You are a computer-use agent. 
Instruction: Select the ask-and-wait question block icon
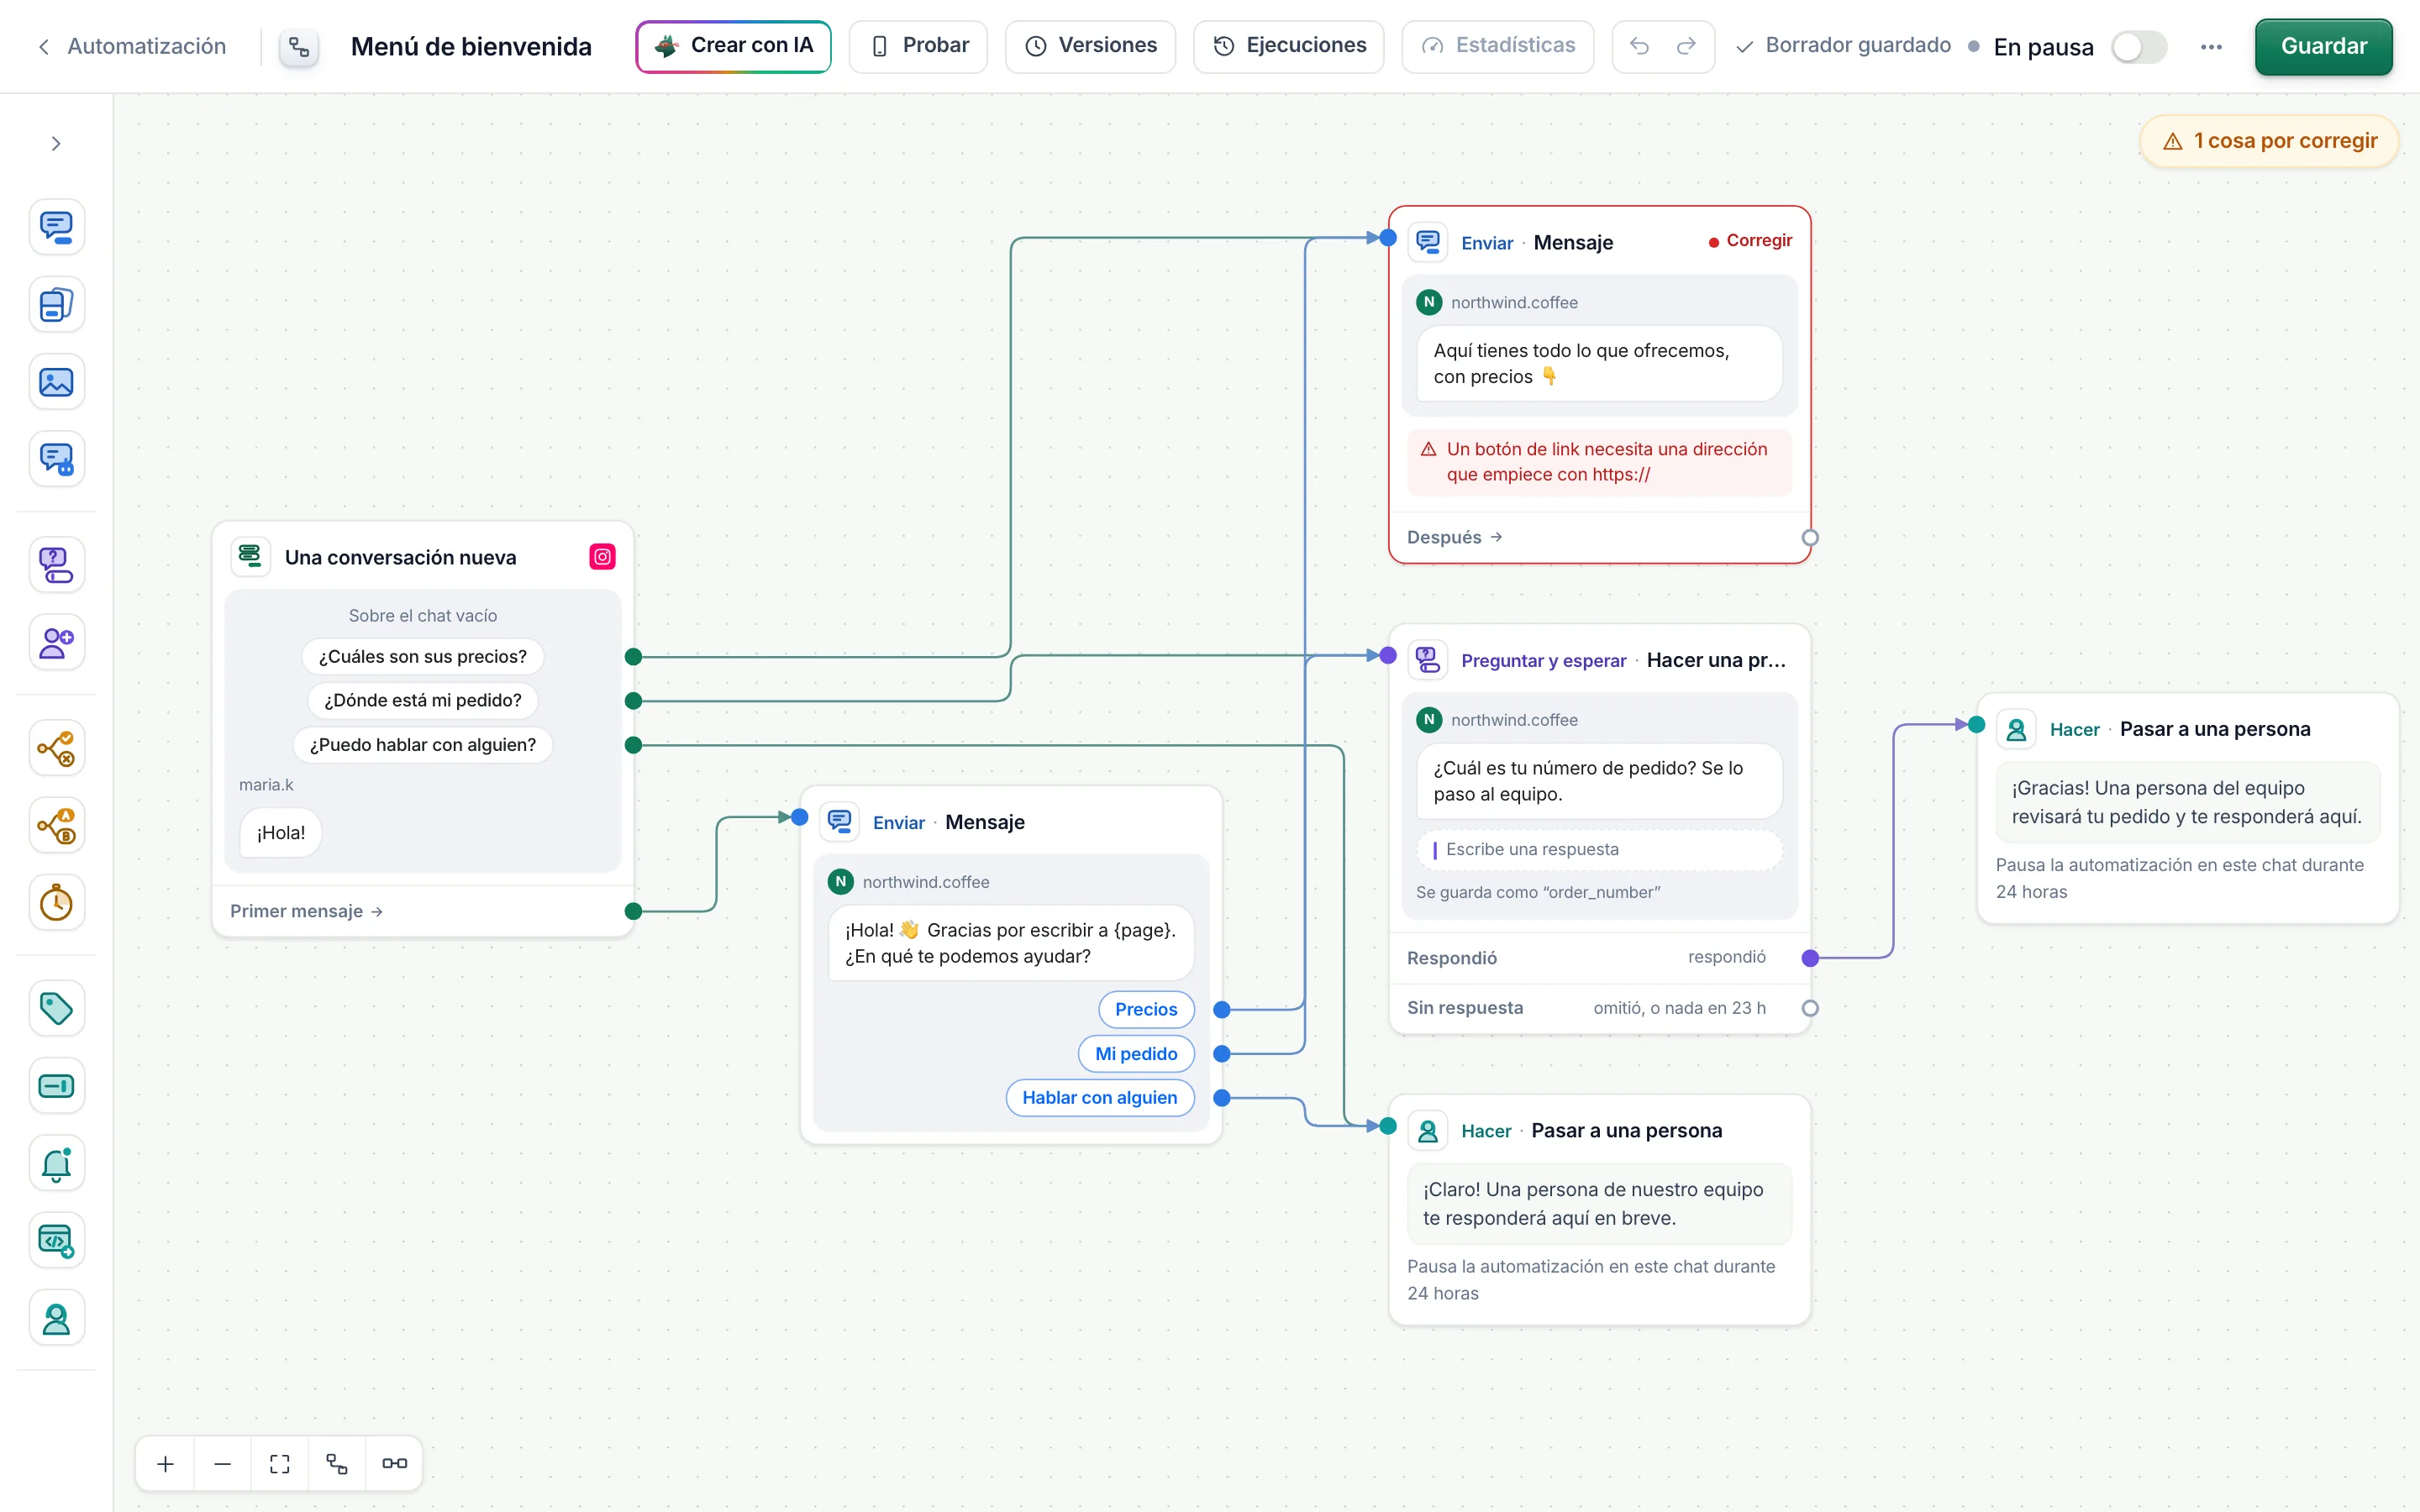pos(56,565)
